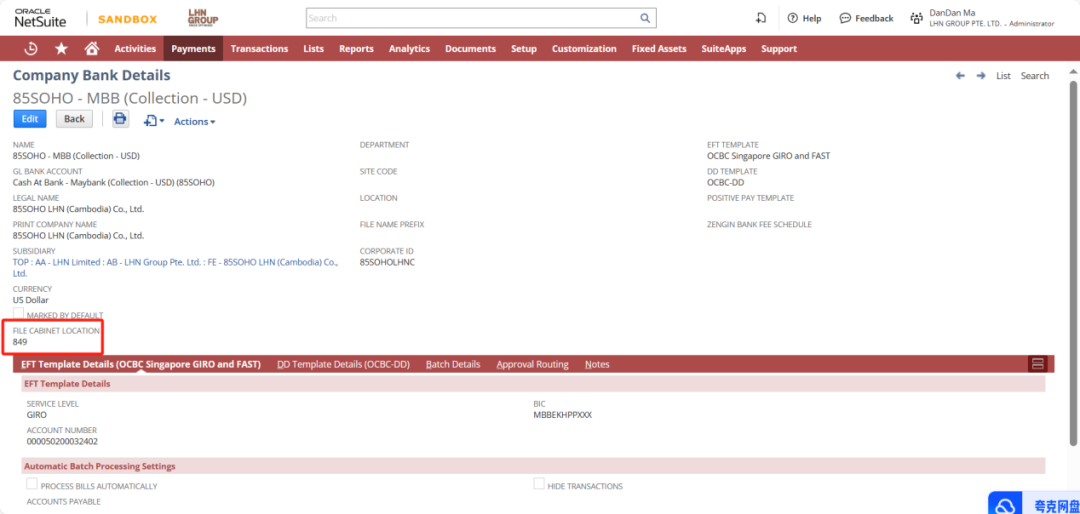Click the Feedback speech bubble icon
This screenshot has height=514, width=1080.
point(845,19)
